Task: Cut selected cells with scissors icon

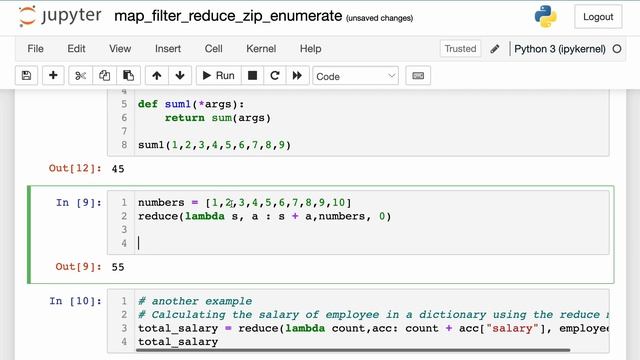Action: pos(80,76)
